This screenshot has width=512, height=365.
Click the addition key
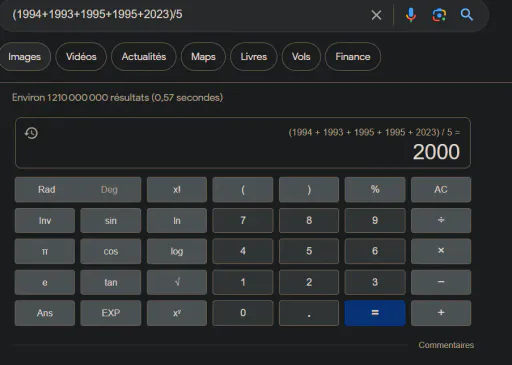pos(441,313)
